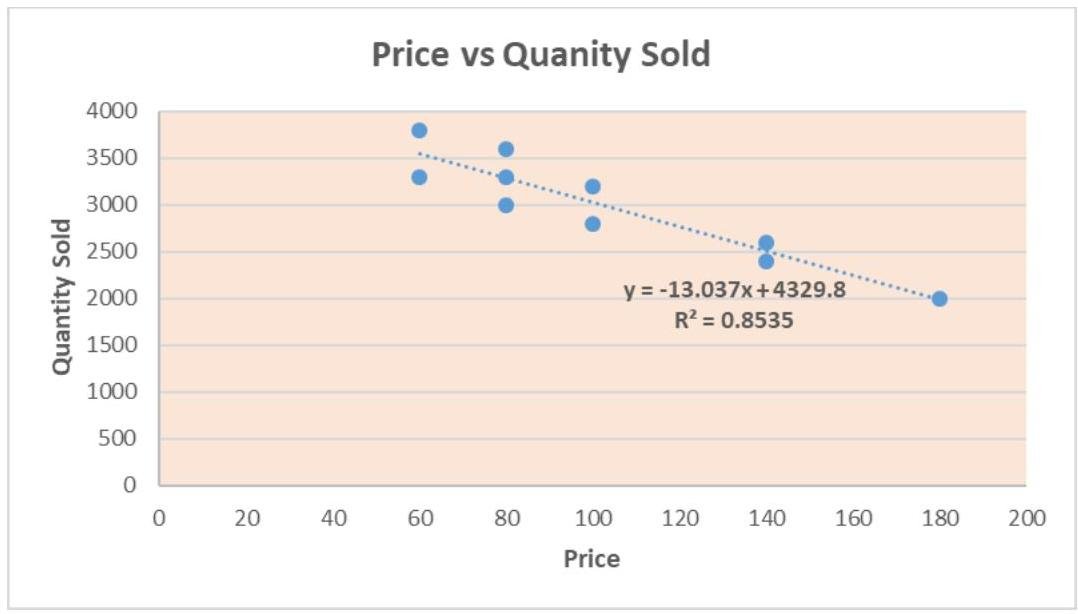Select the "Price" horizontal axis title

pyautogui.click(x=591, y=558)
